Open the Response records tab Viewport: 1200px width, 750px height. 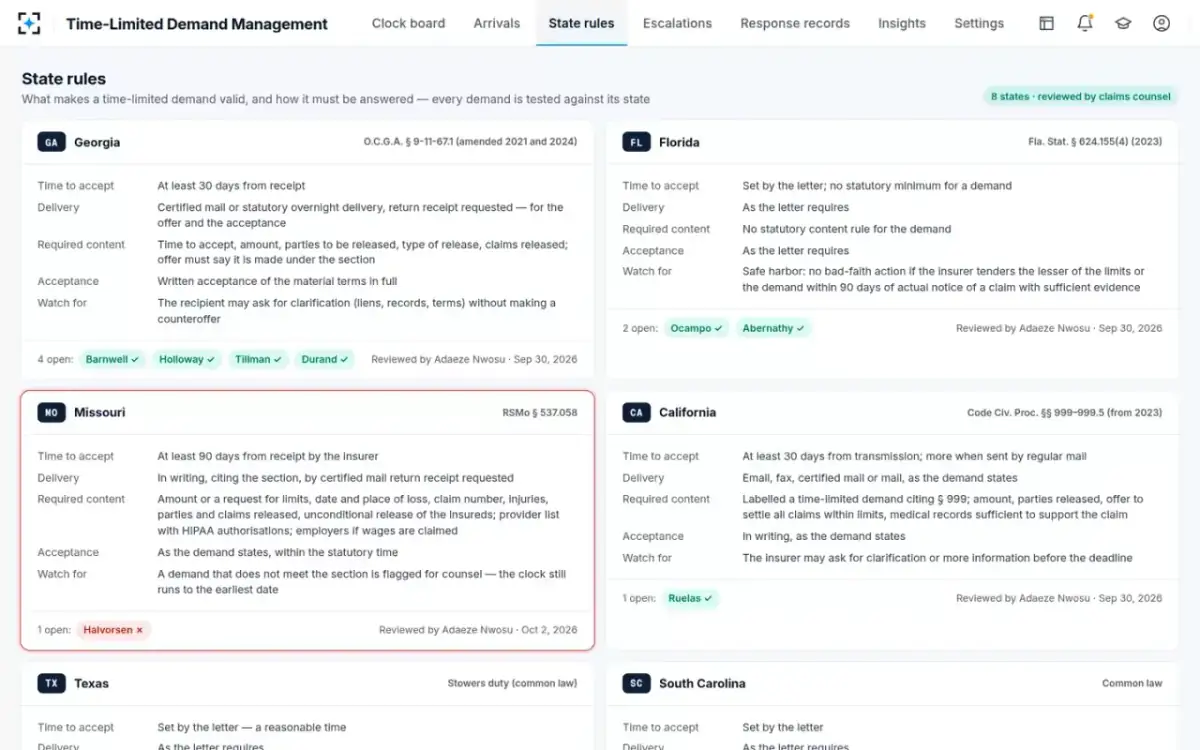[x=795, y=23]
